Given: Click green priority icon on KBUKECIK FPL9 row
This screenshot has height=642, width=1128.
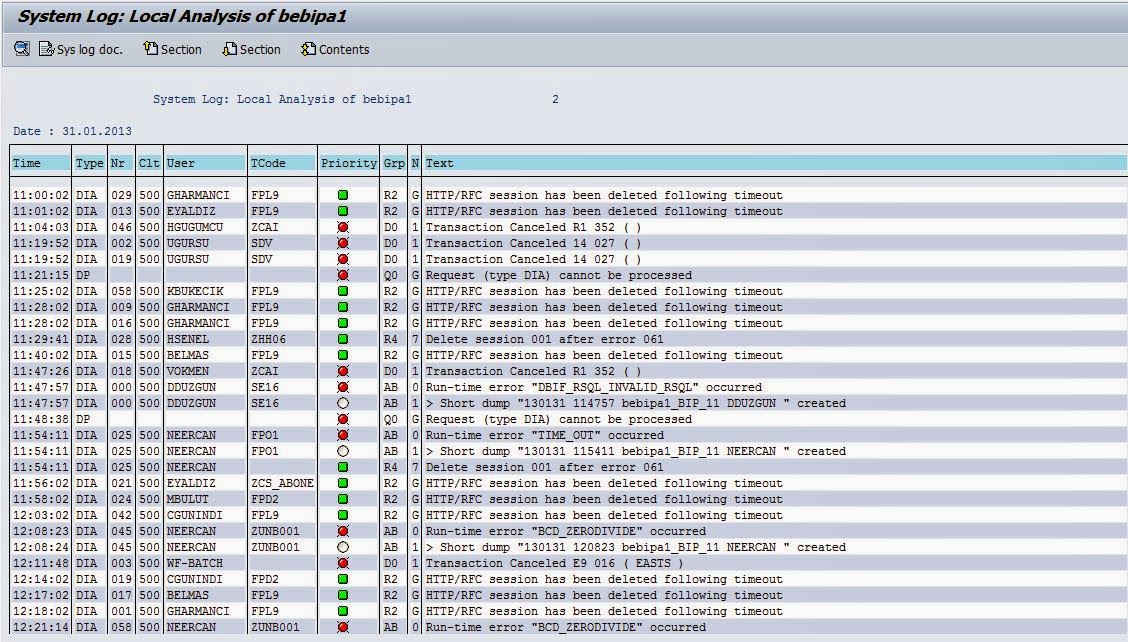Looking at the screenshot, I should 344,291.
